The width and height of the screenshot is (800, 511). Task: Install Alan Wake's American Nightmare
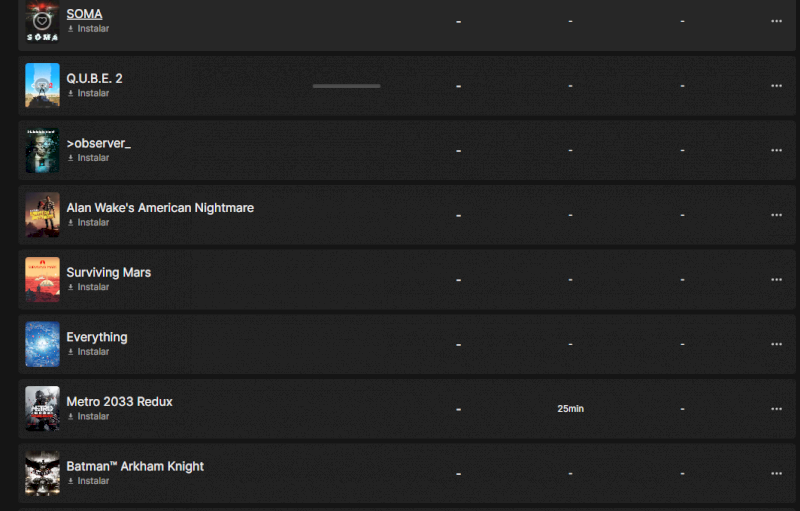[x=88, y=222]
